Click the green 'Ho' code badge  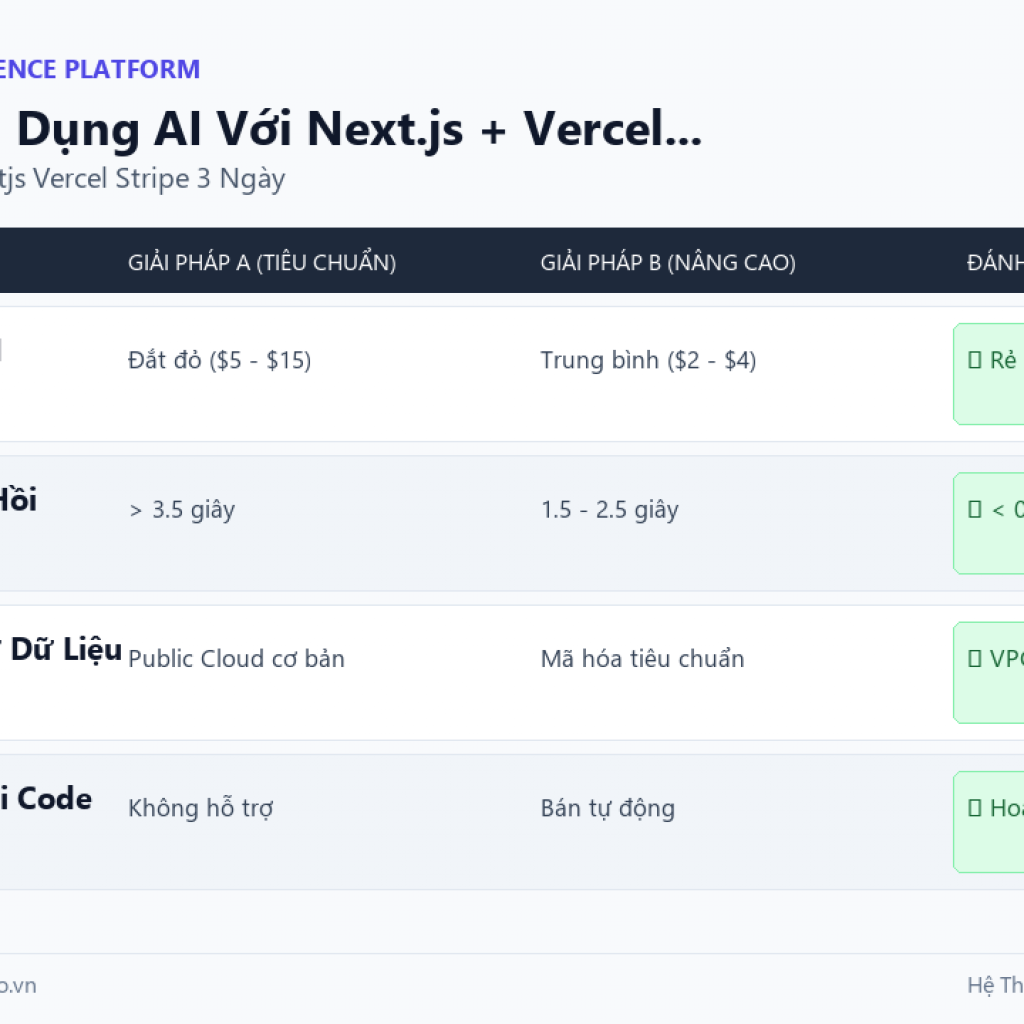point(989,822)
